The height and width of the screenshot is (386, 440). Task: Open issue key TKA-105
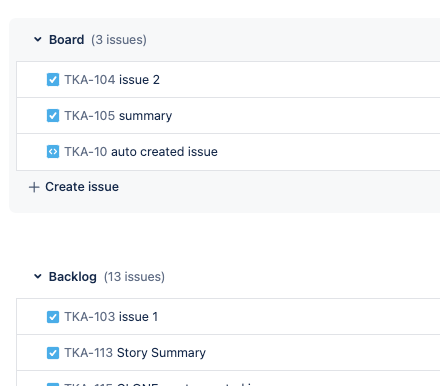point(90,116)
